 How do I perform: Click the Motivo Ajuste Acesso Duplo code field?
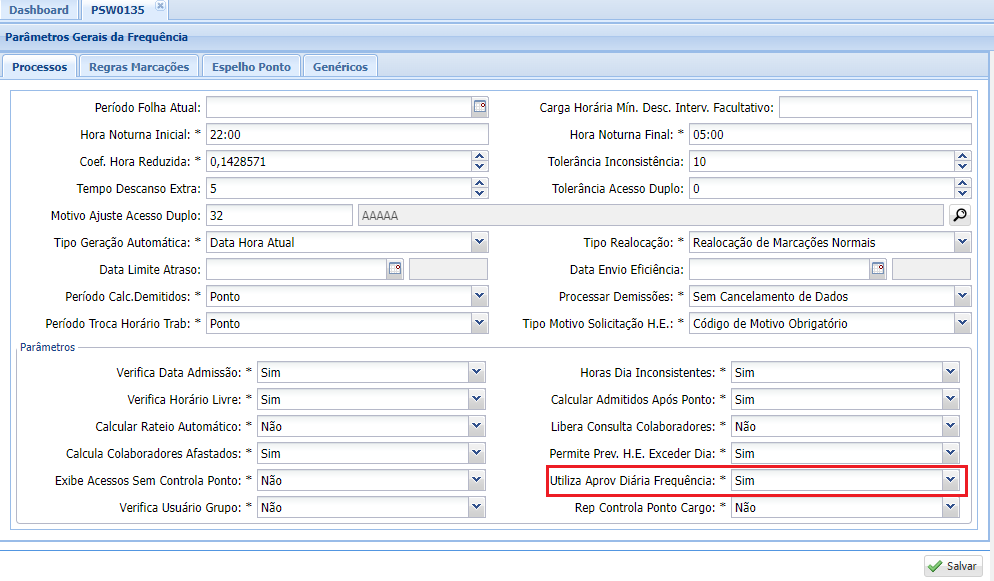pos(280,215)
